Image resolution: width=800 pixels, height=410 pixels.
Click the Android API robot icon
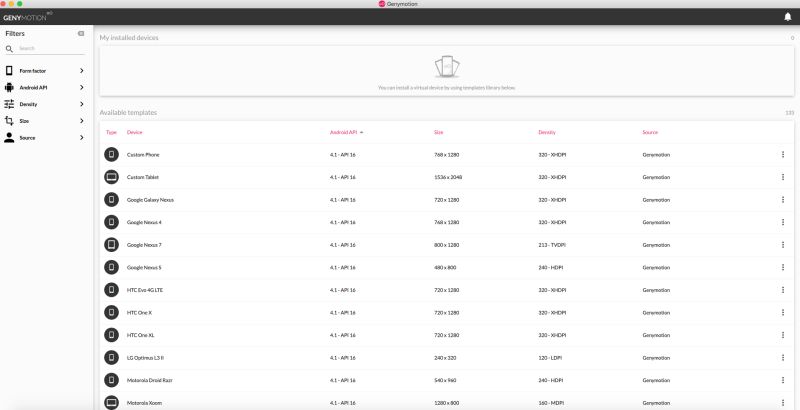9,87
